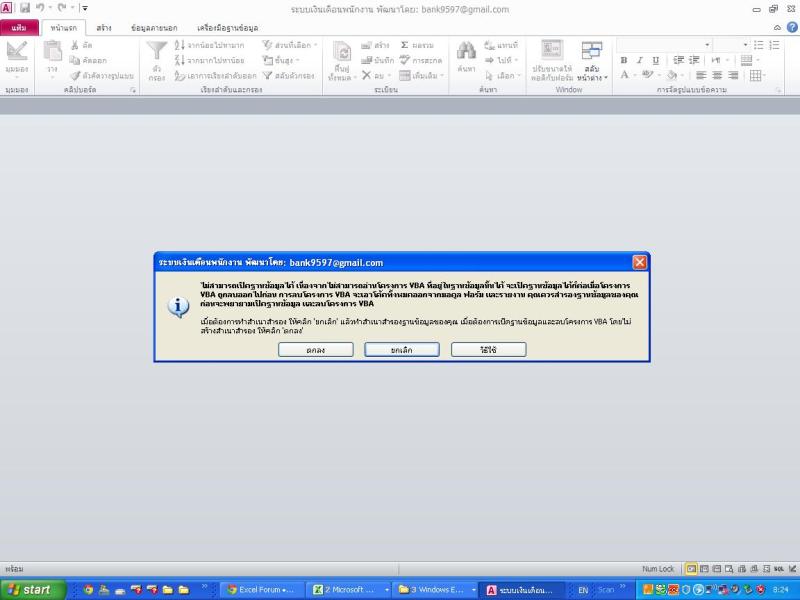This screenshot has width=800, height=600.
Task: Close the VBA warning dialog with X
Action: (639, 262)
